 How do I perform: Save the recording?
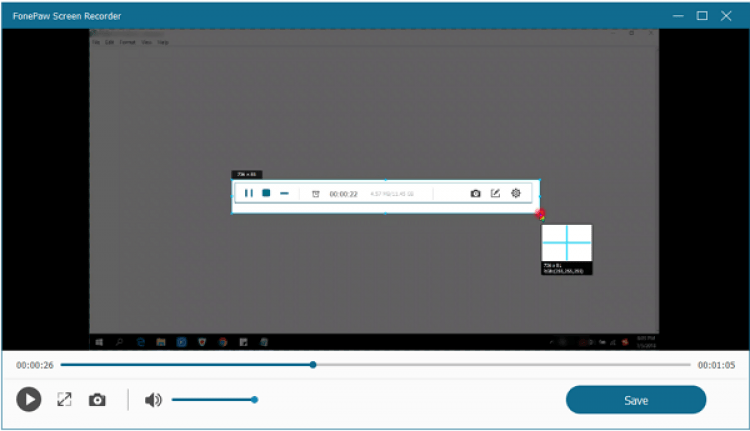[x=636, y=400]
